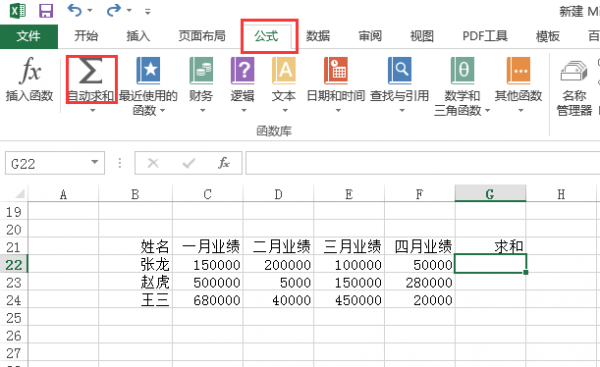This screenshot has width=600, height=367.
Task: Click the confirm checkmark in formula bar
Action: (189, 163)
